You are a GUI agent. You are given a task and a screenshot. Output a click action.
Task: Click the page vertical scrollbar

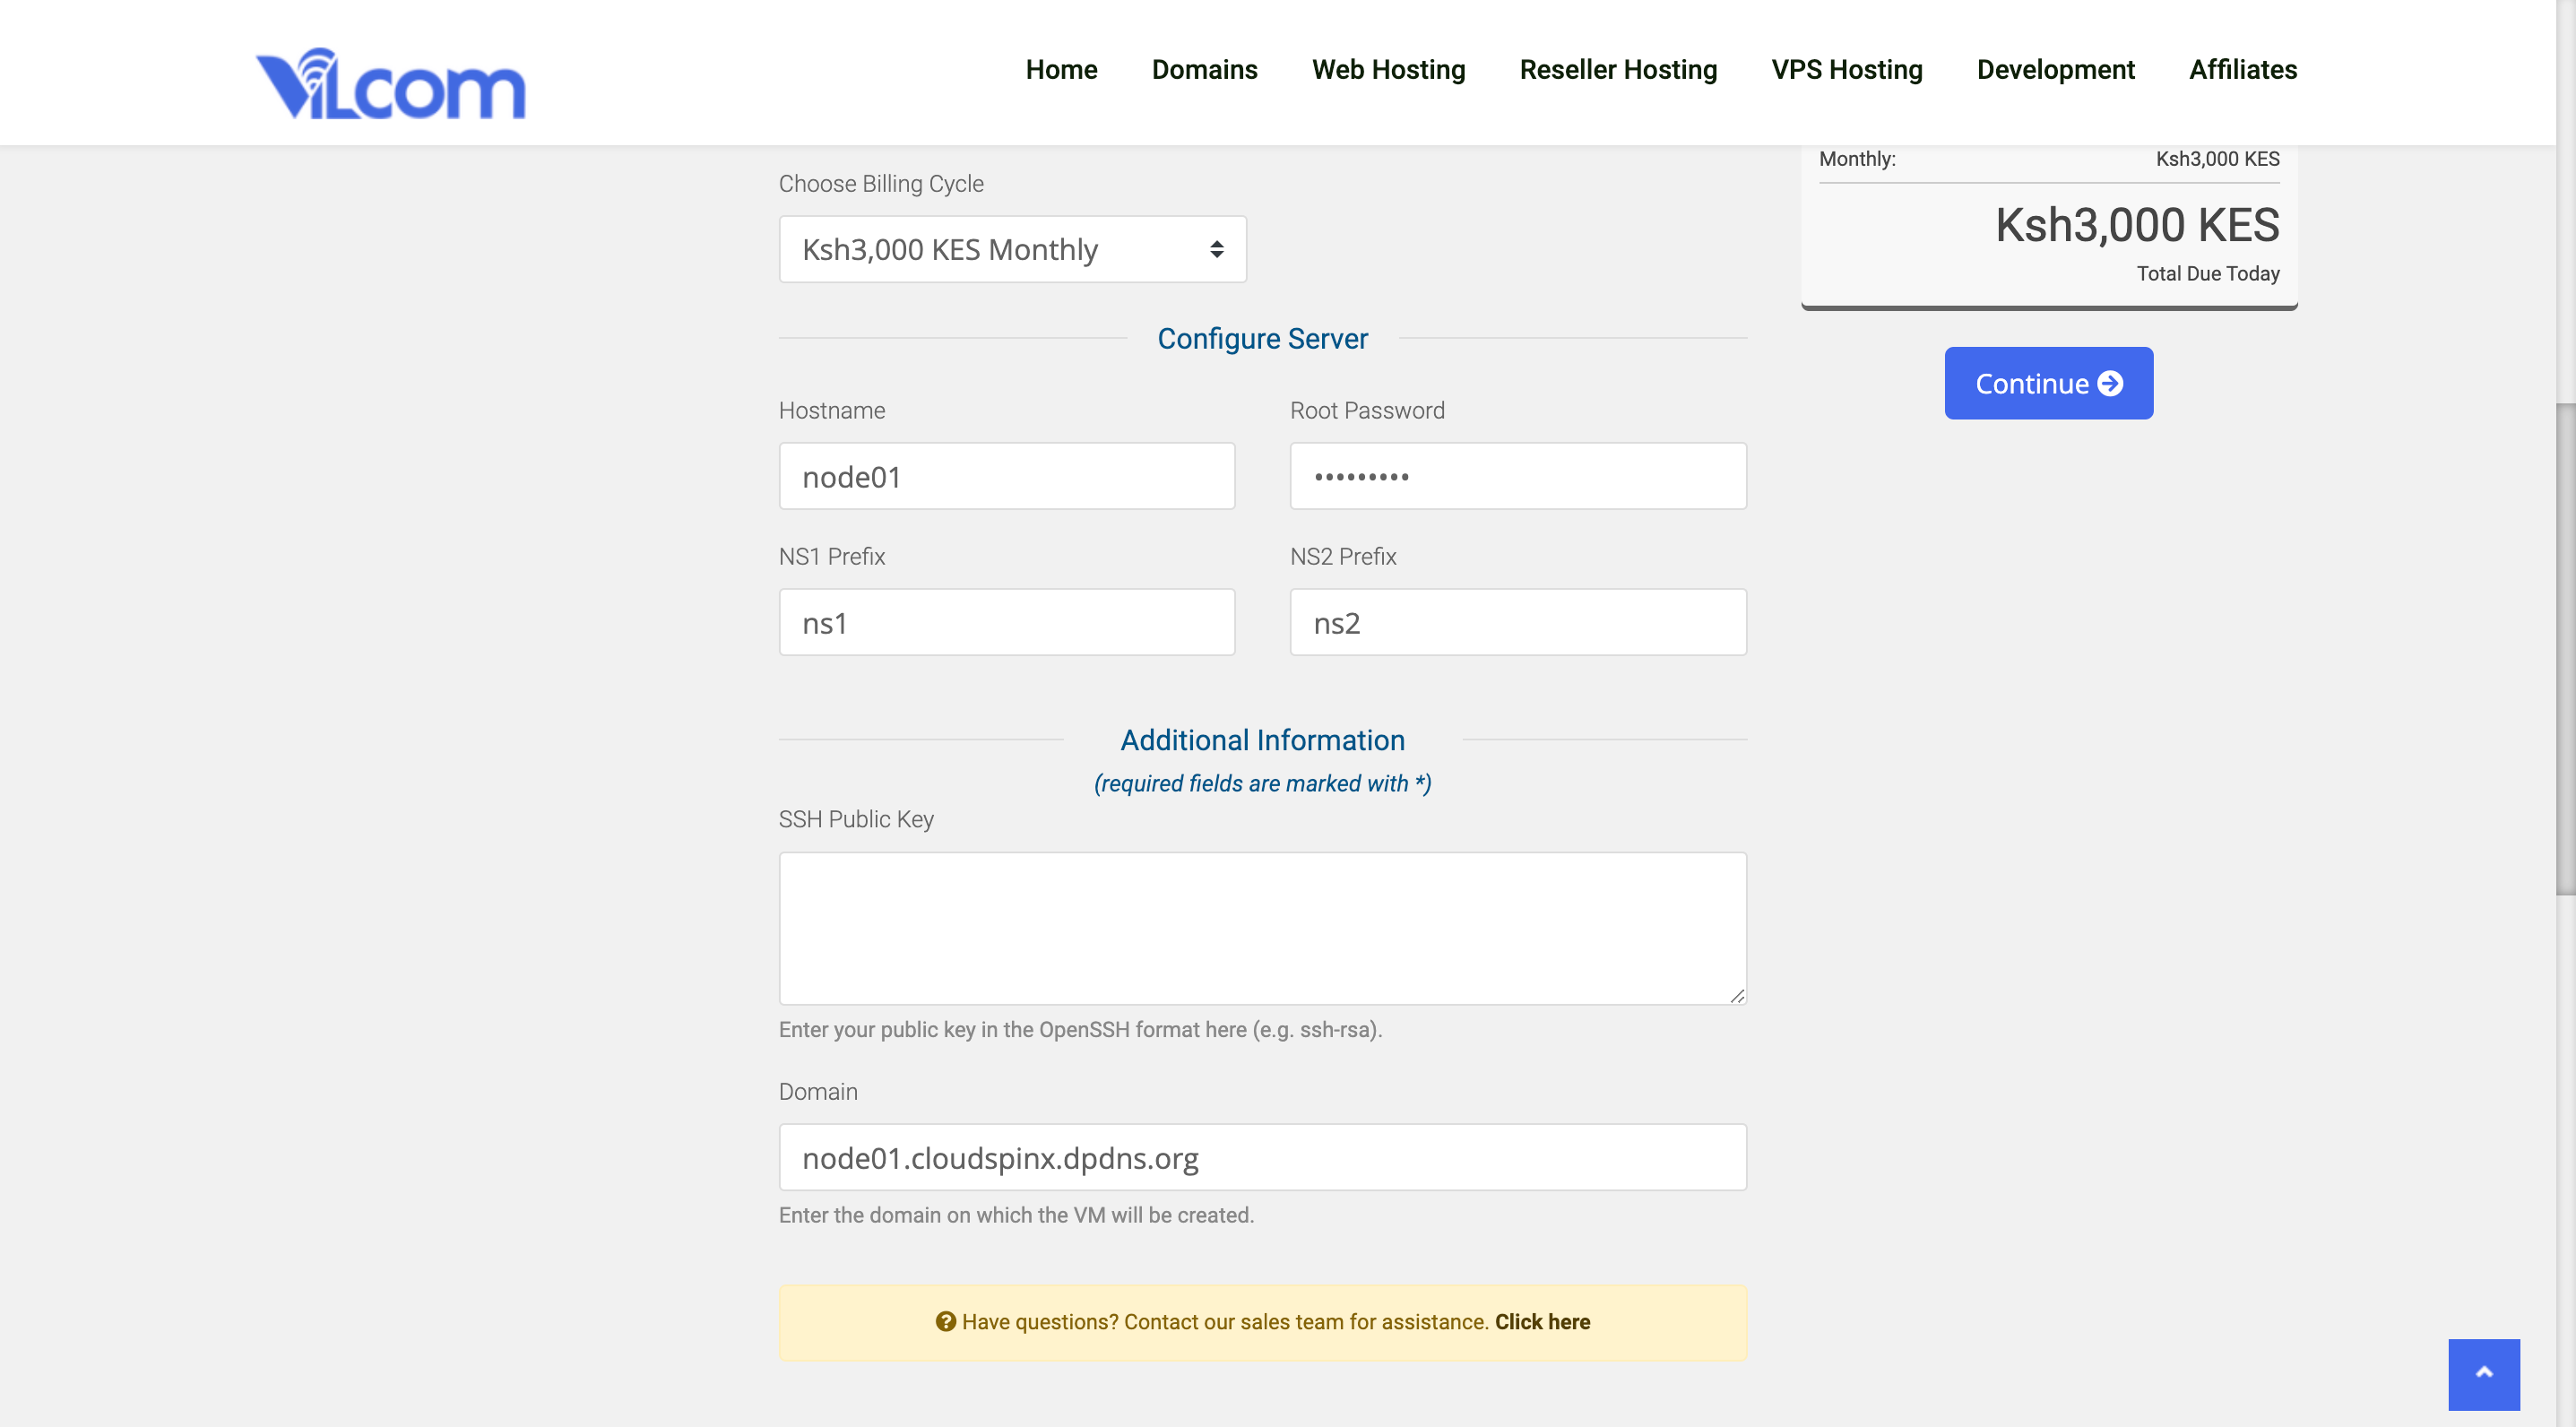(x=2565, y=648)
